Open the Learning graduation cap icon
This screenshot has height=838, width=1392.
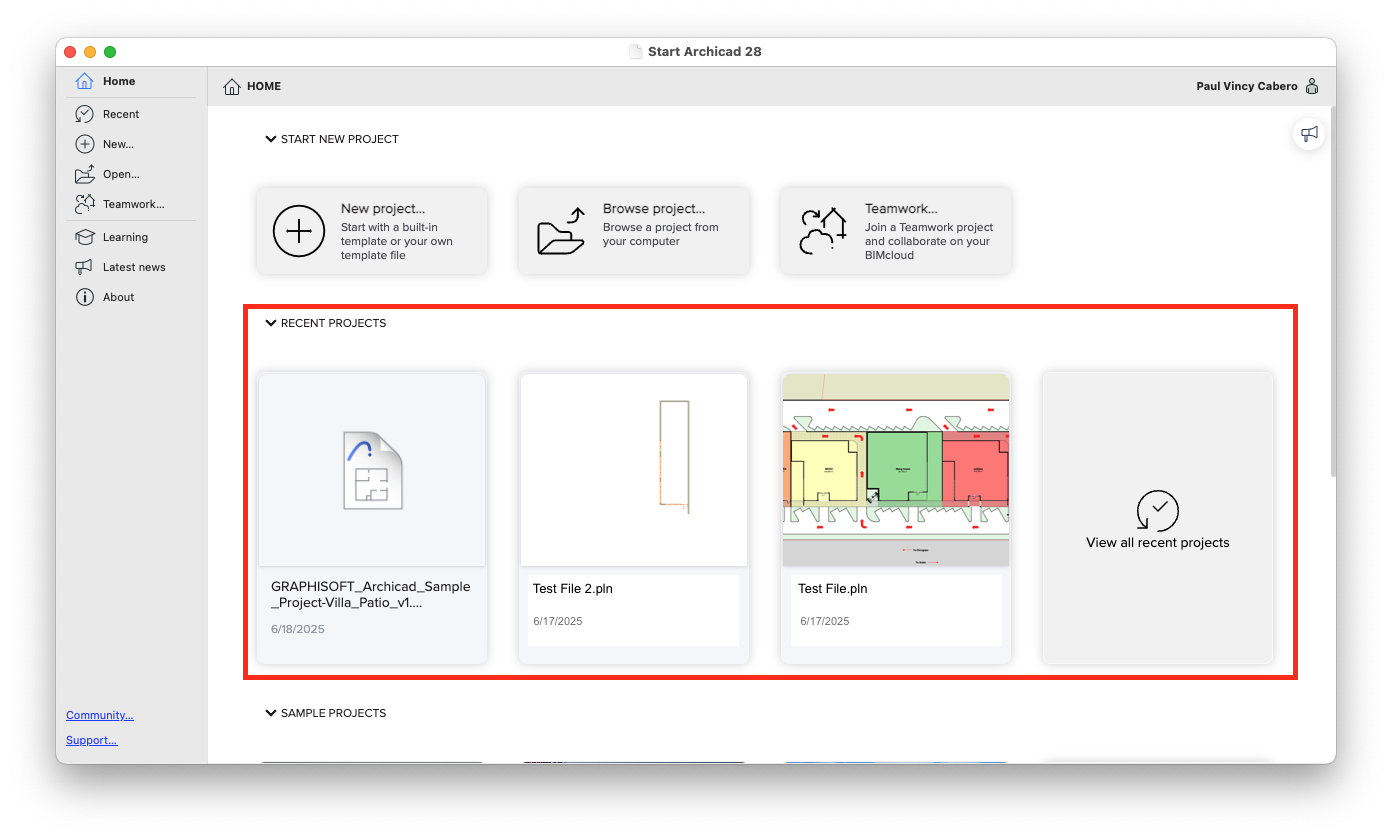point(85,237)
